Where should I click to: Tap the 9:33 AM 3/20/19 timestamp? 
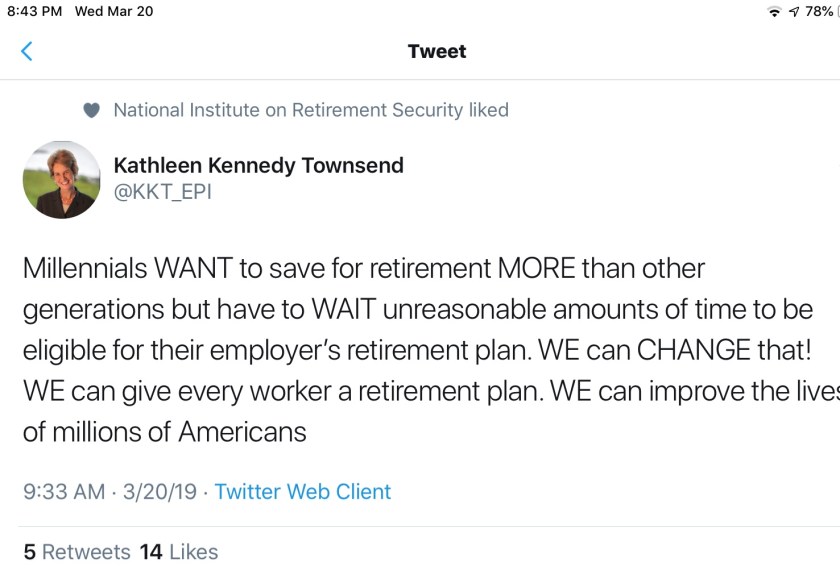[109, 491]
